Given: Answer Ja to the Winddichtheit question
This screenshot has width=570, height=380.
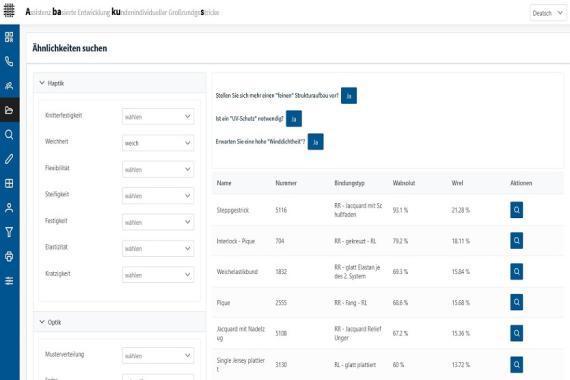Looking at the screenshot, I should click(x=316, y=142).
